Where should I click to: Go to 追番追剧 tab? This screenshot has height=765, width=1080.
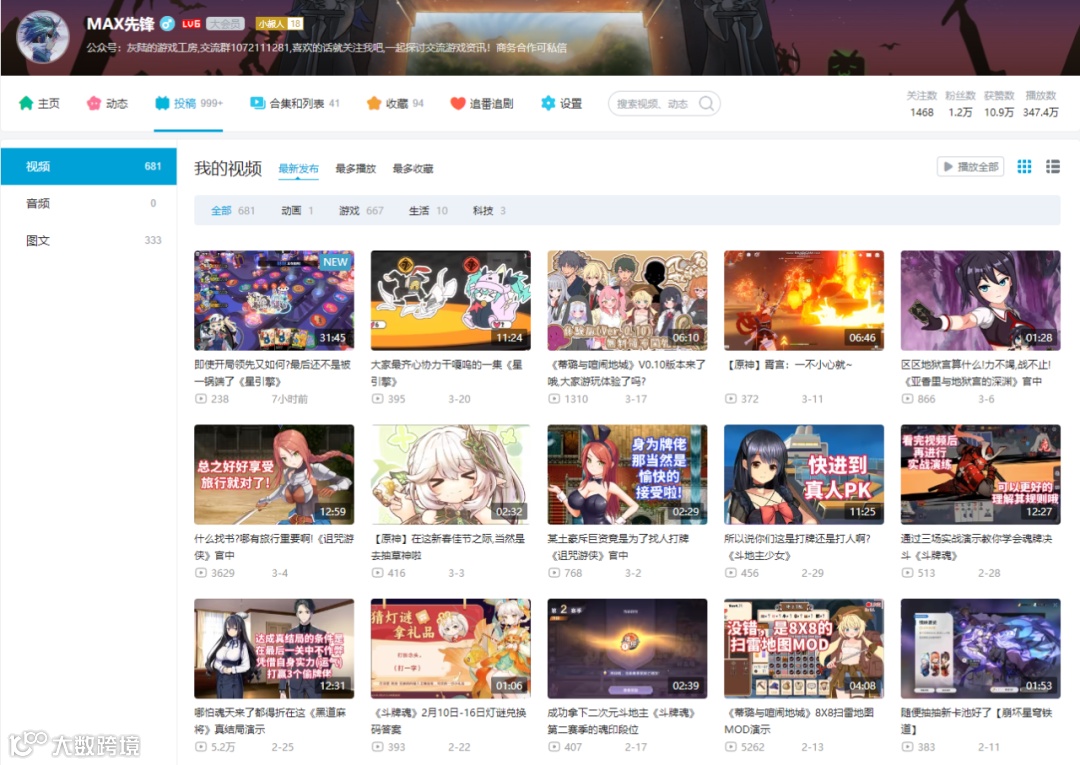pos(481,103)
